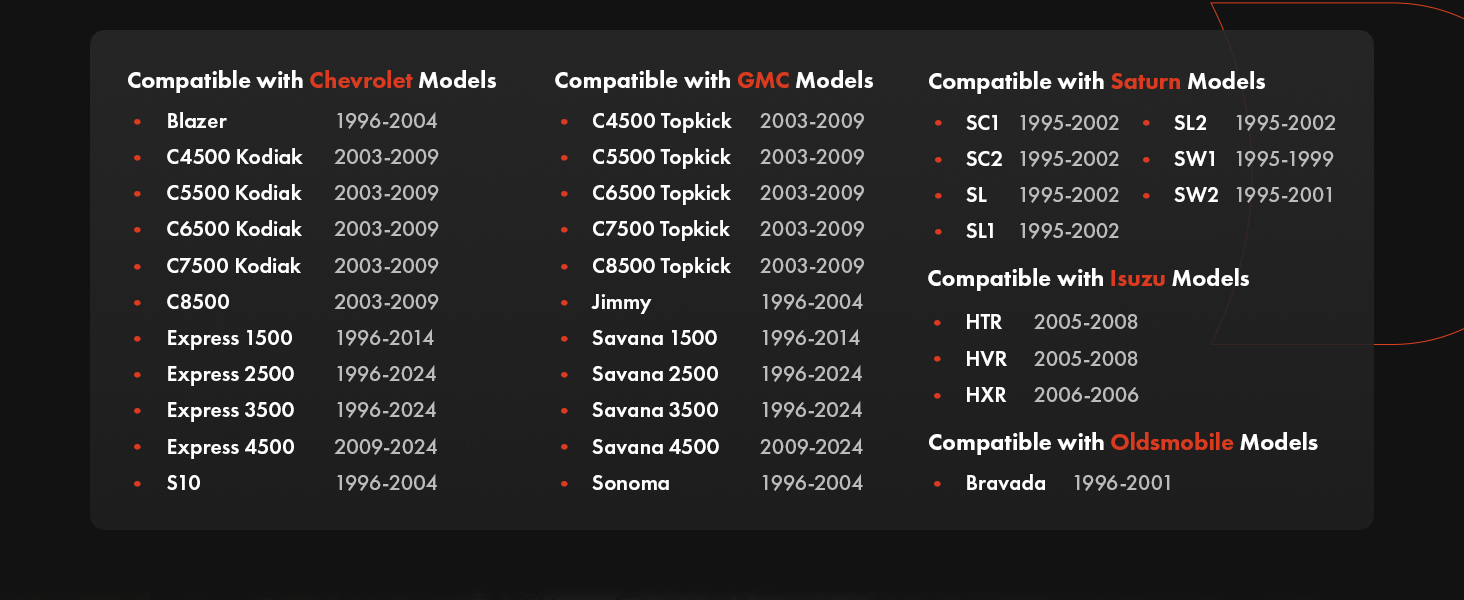Select the GMC Jimmy entry
The height and width of the screenshot is (600, 1464).
(621, 302)
